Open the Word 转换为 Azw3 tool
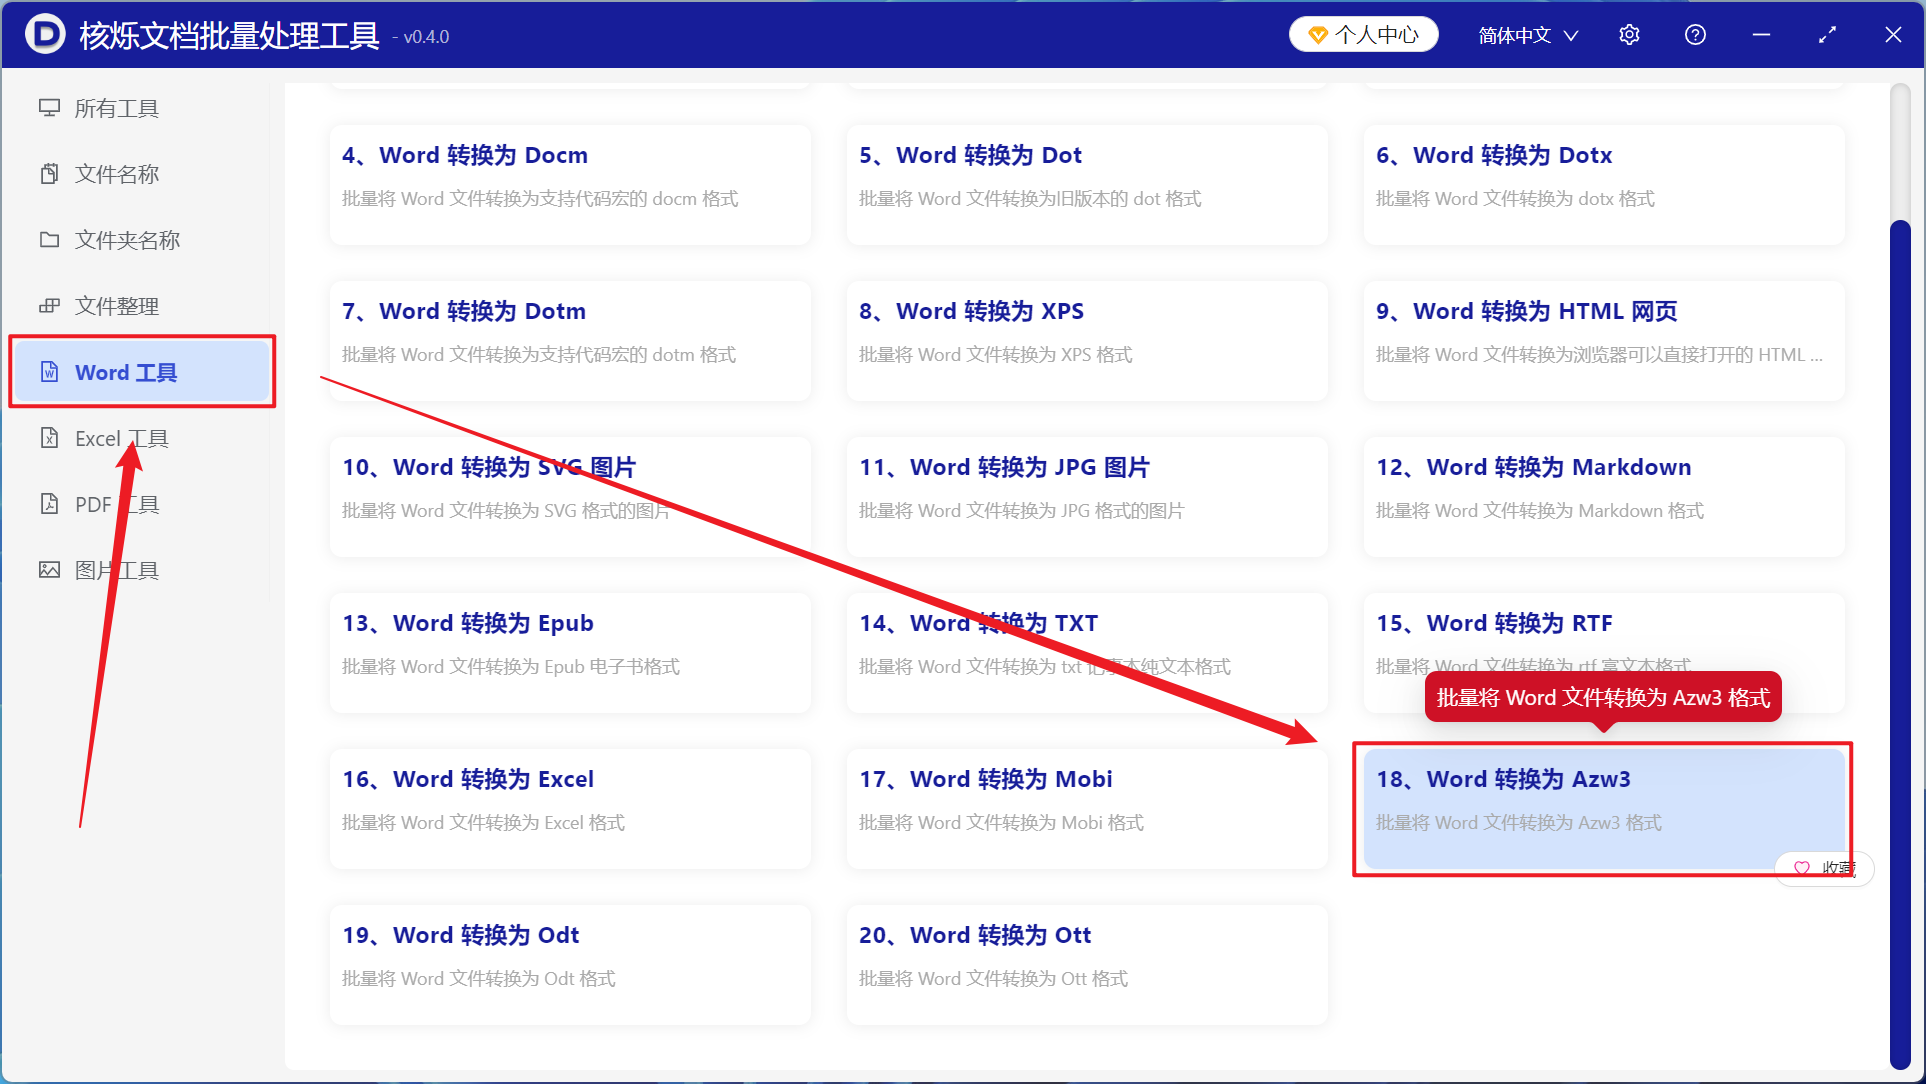This screenshot has width=1926, height=1084. [x=1604, y=809]
